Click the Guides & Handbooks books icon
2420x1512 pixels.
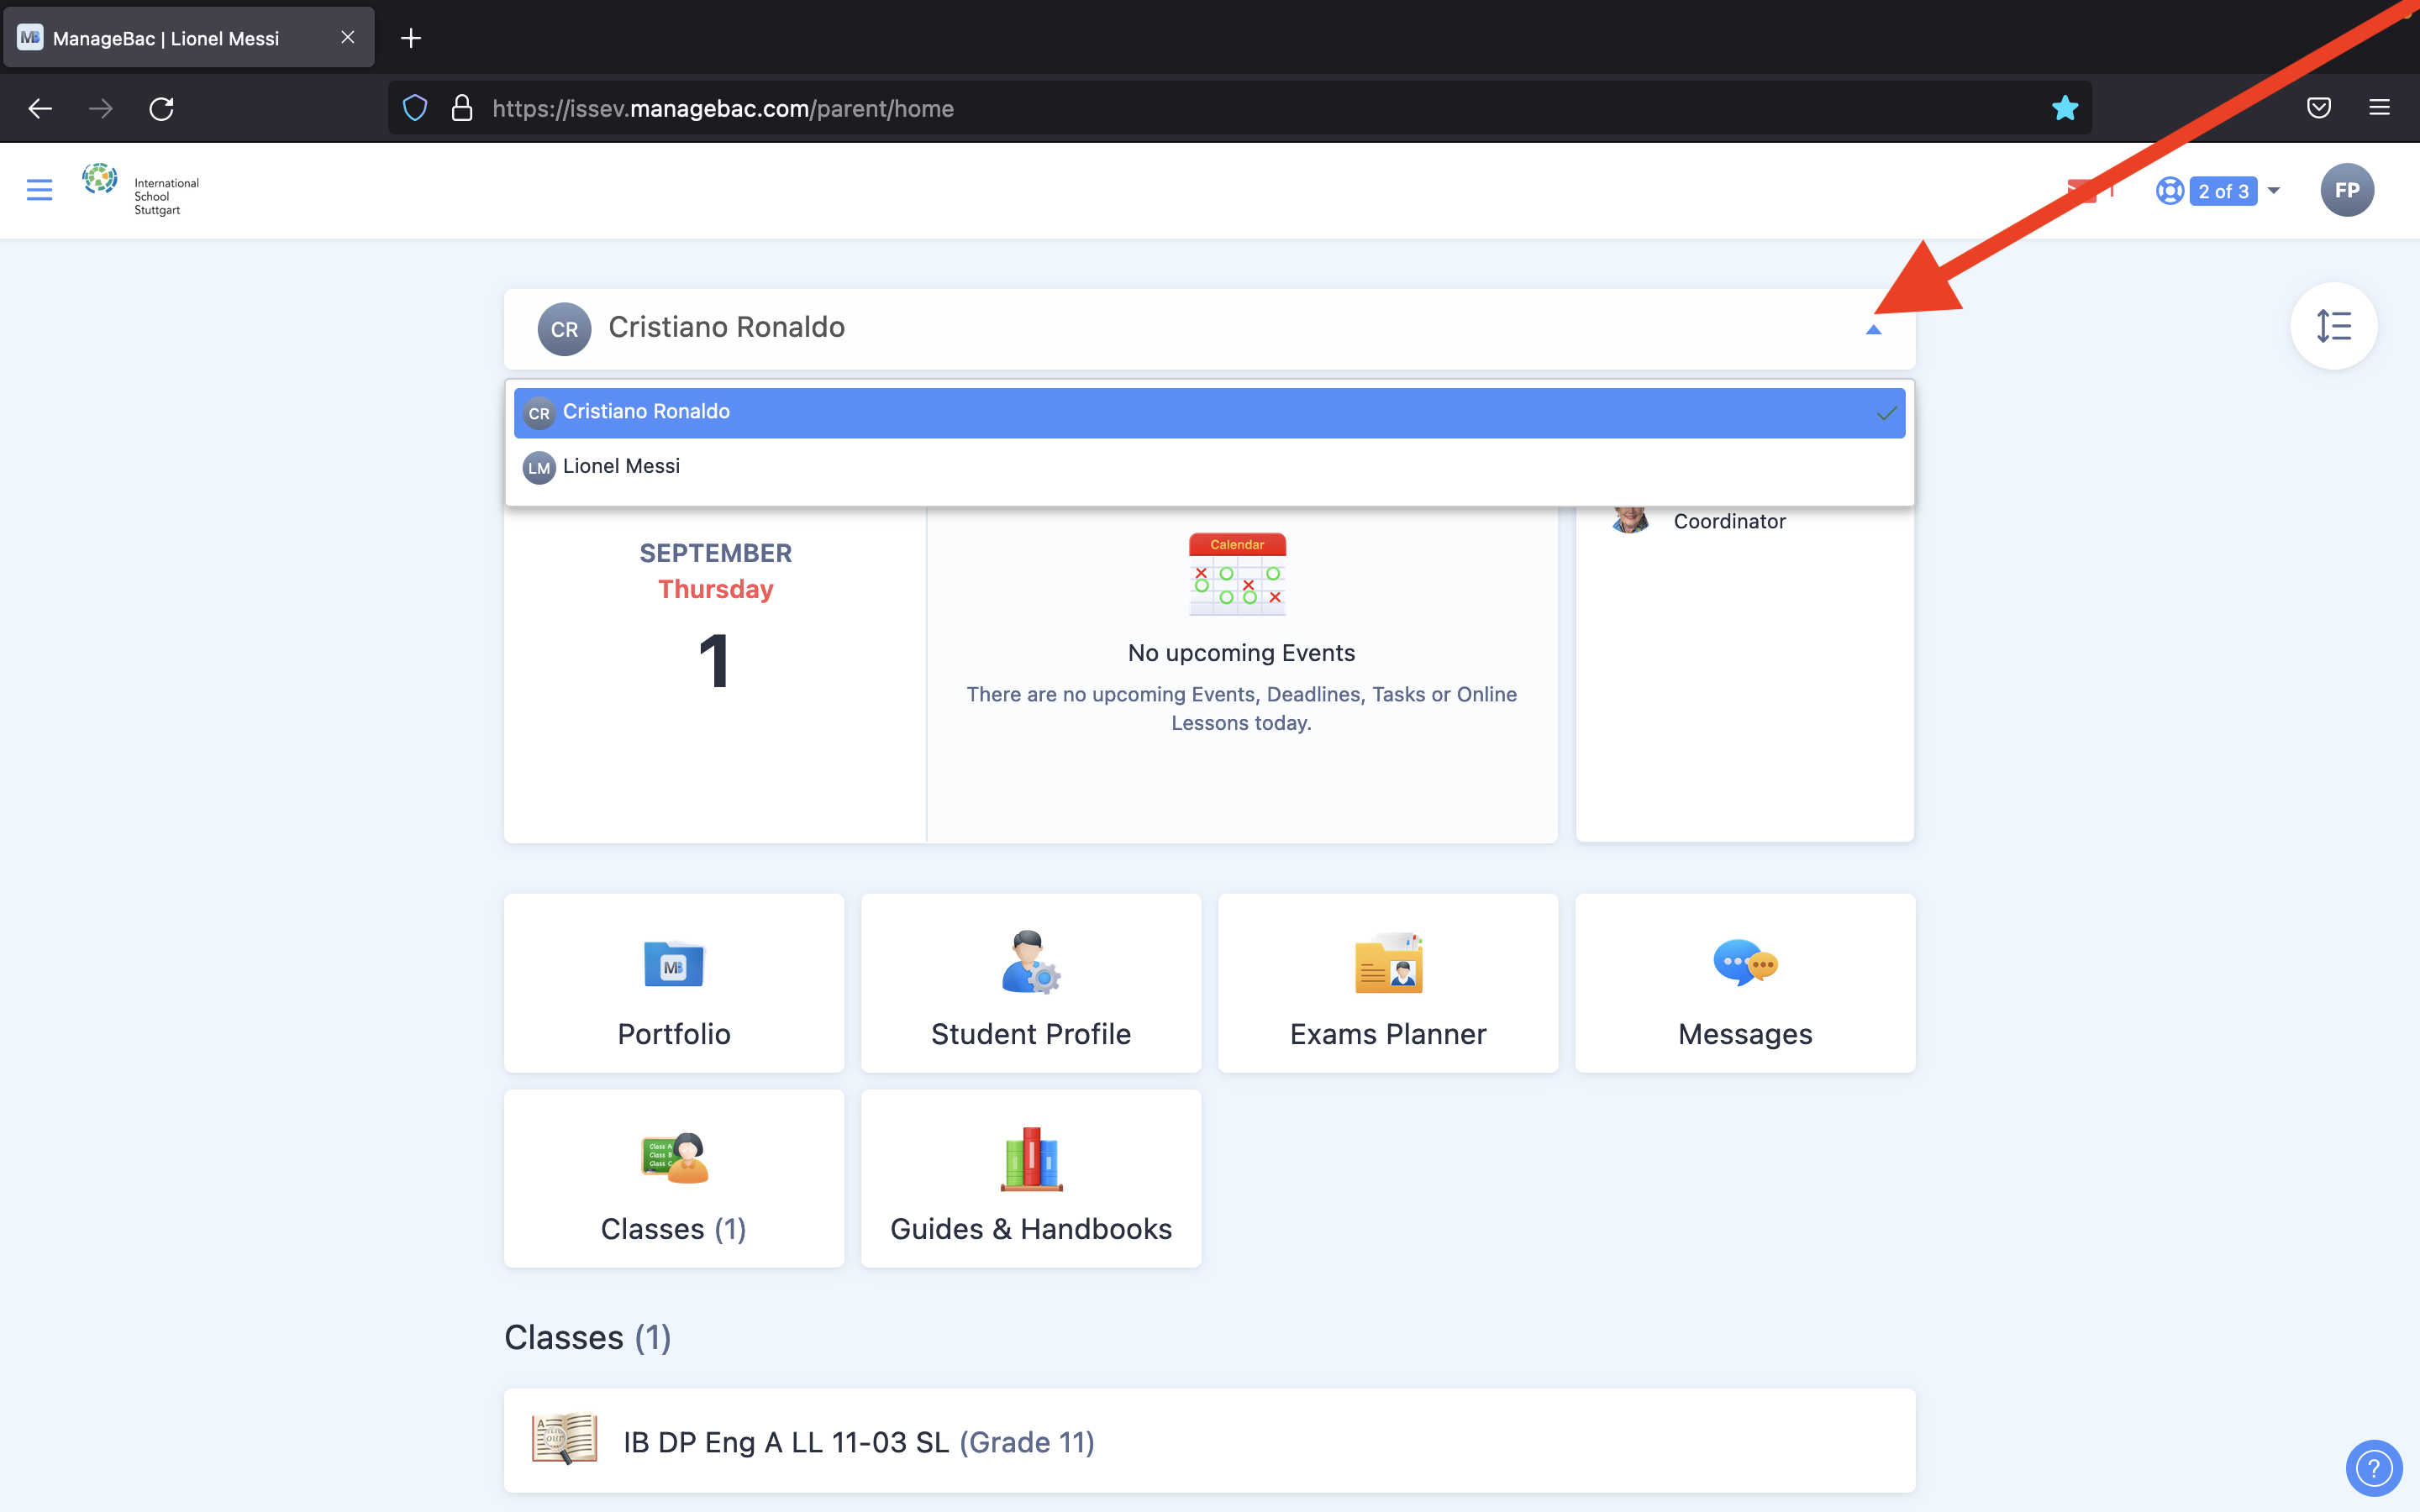pos(1031,1159)
